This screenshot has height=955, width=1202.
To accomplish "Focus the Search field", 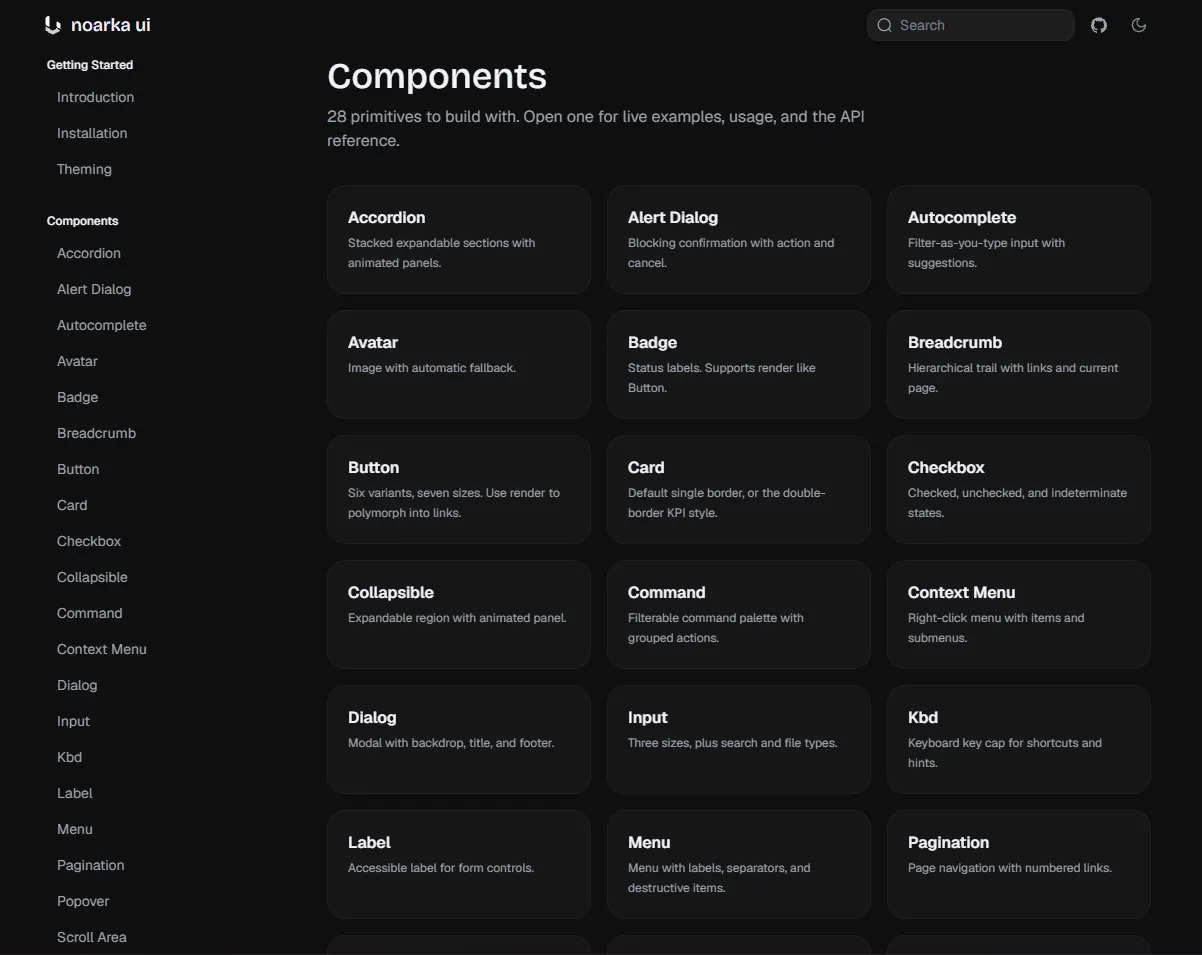I will [x=970, y=25].
